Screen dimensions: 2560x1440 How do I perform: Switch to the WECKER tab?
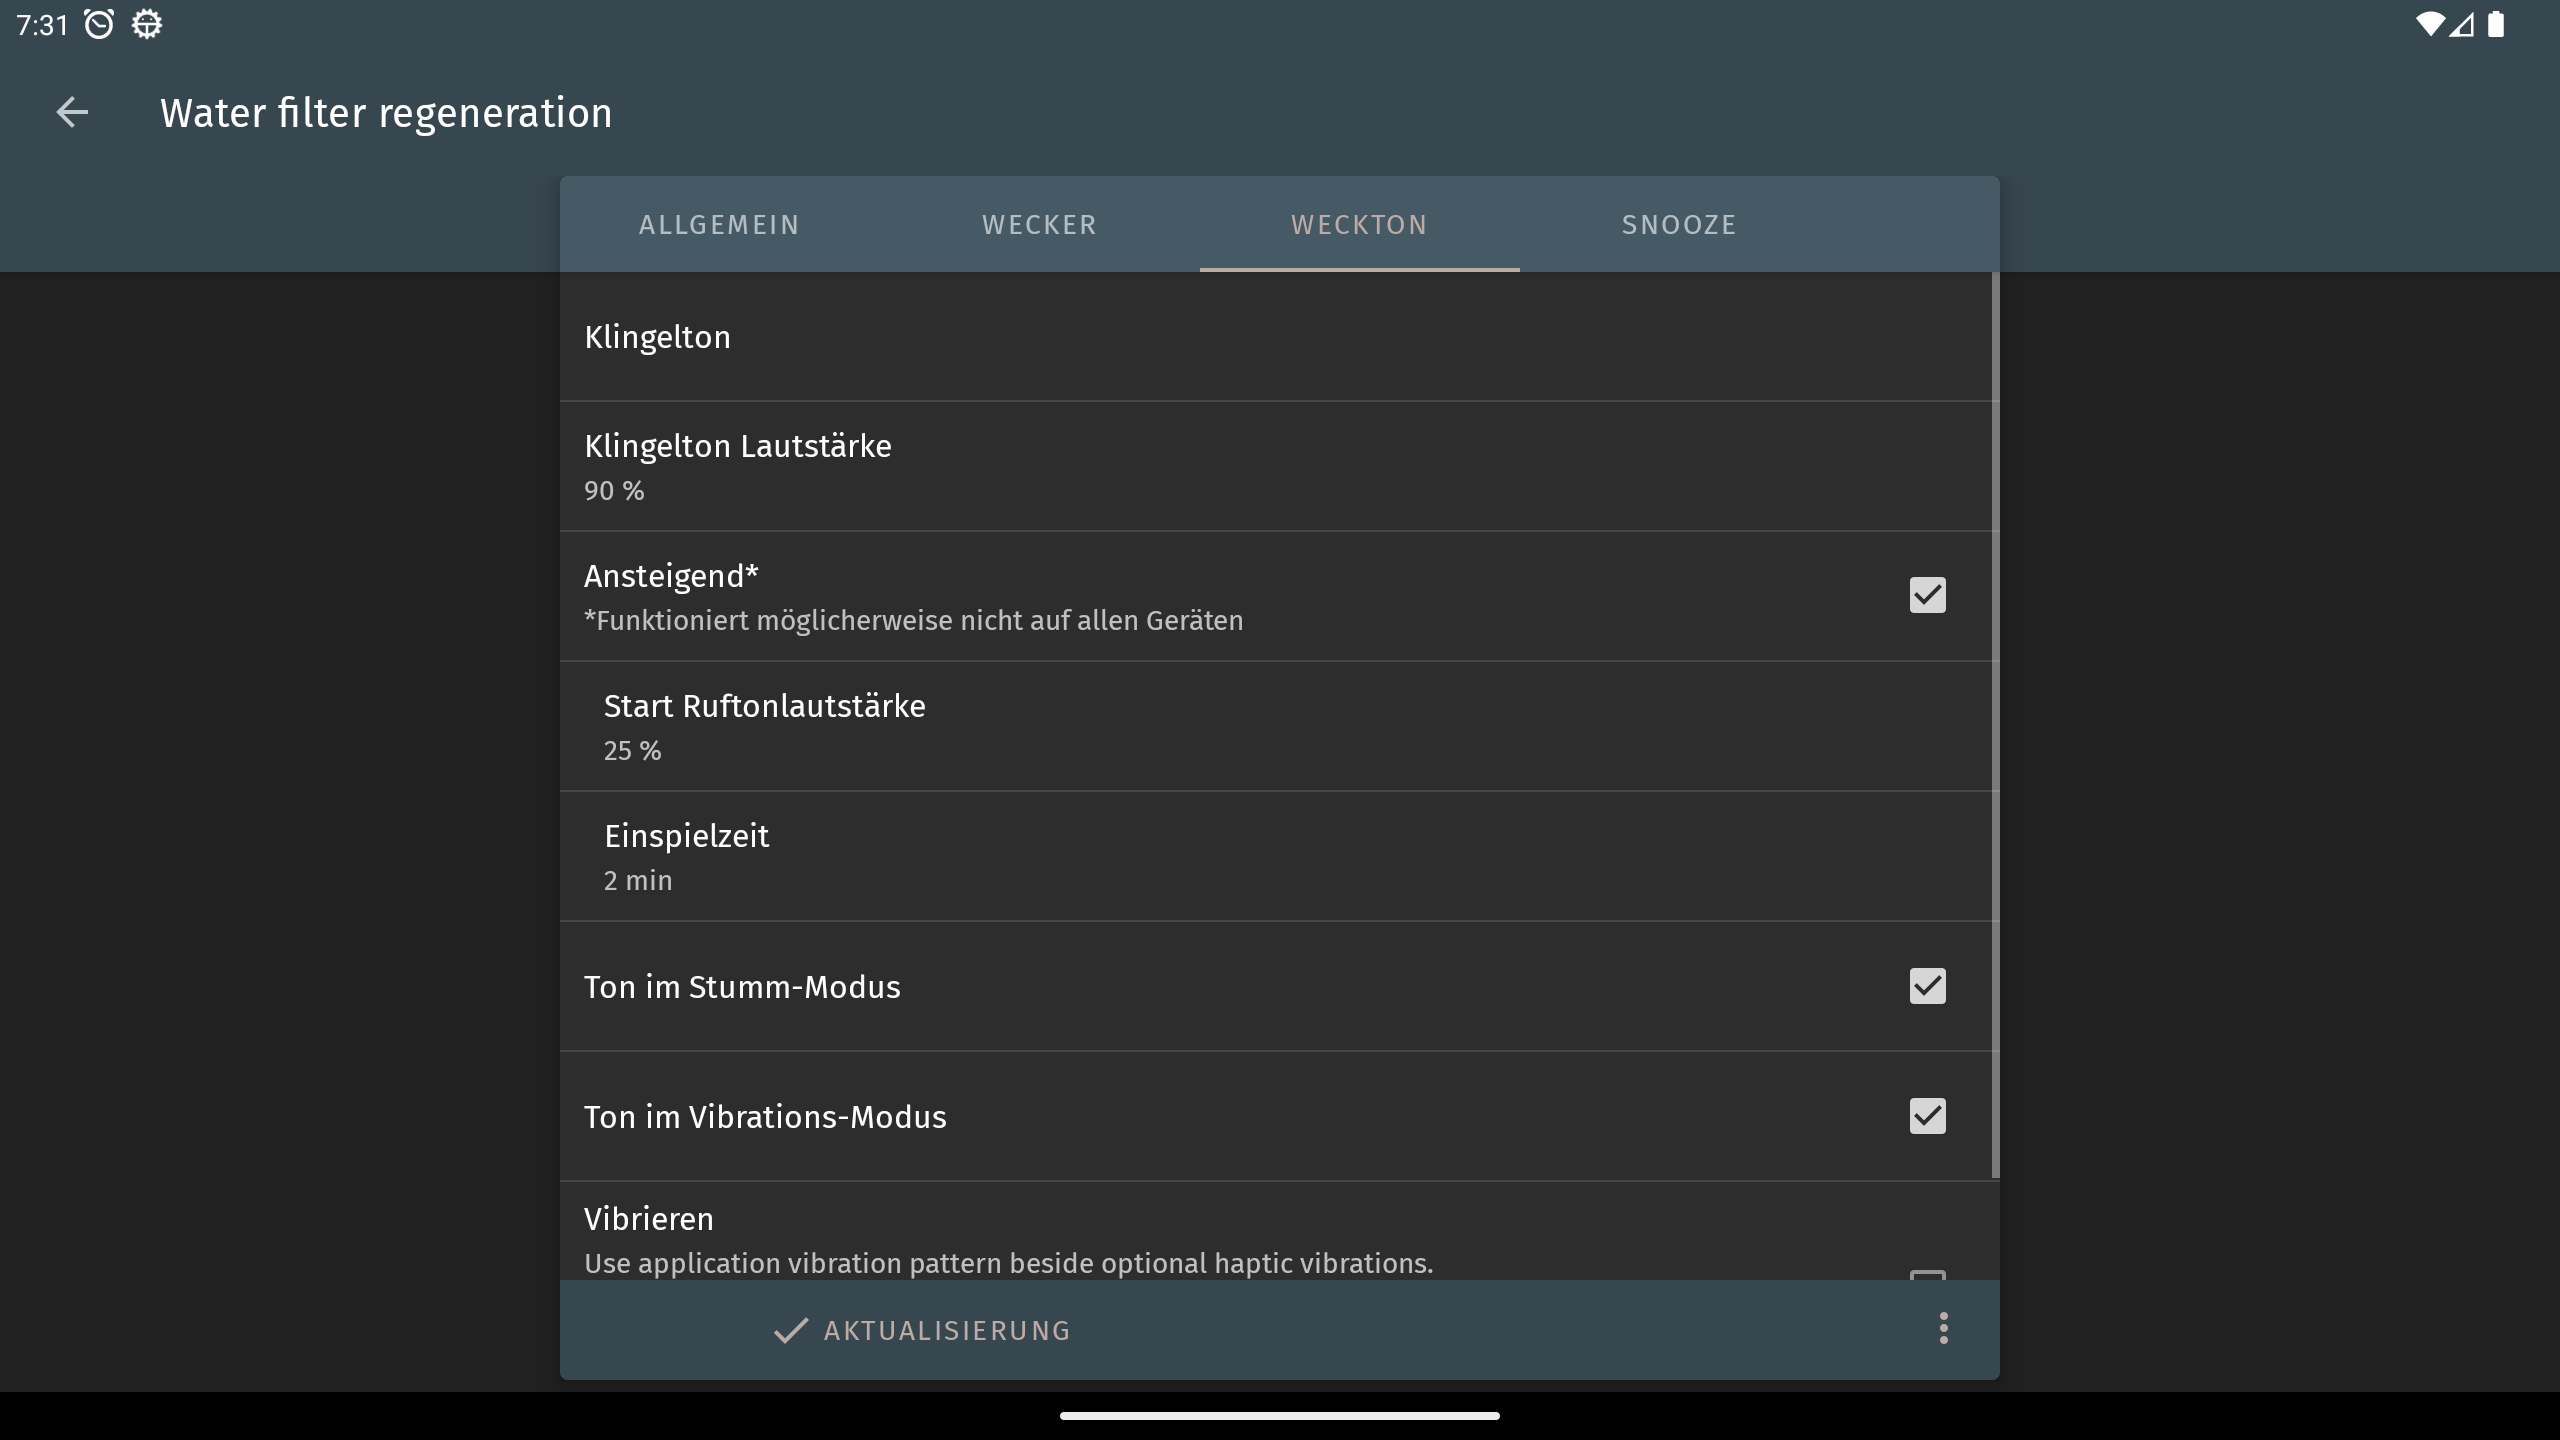(x=1040, y=224)
